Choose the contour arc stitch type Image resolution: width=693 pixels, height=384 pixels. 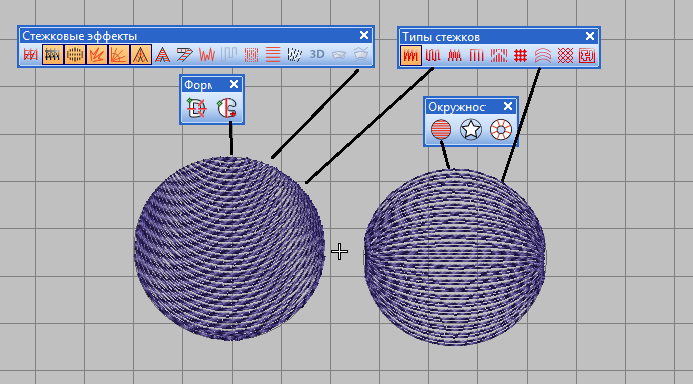click(543, 55)
